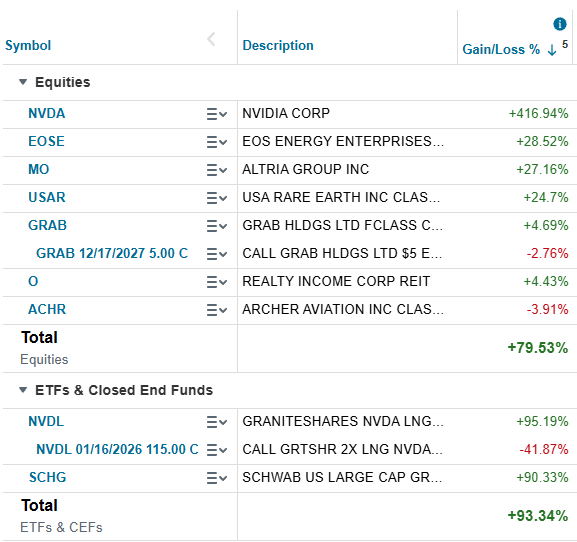Select the SCHWAB US LARGE CAP description

click(x=342, y=477)
